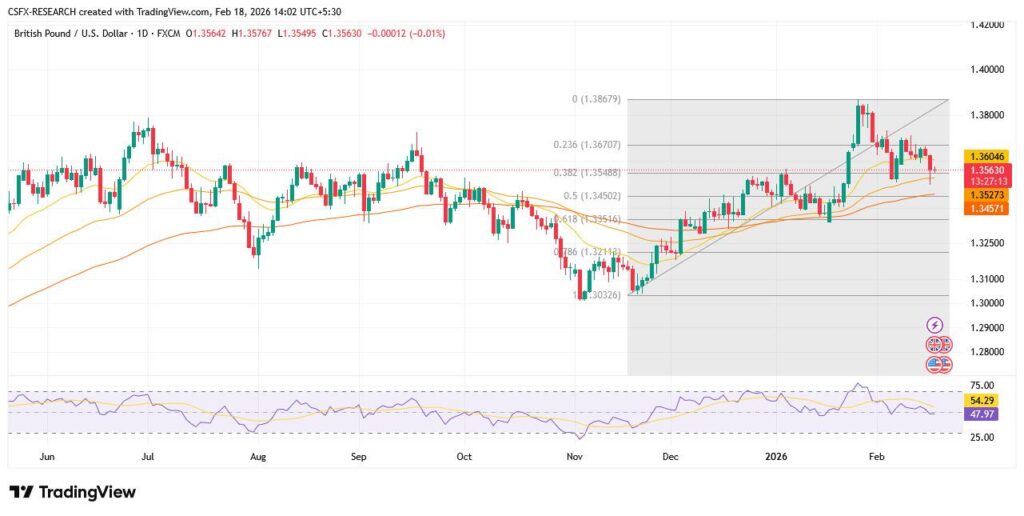Click the Nov label on time axis

pyautogui.click(x=574, y=455)
